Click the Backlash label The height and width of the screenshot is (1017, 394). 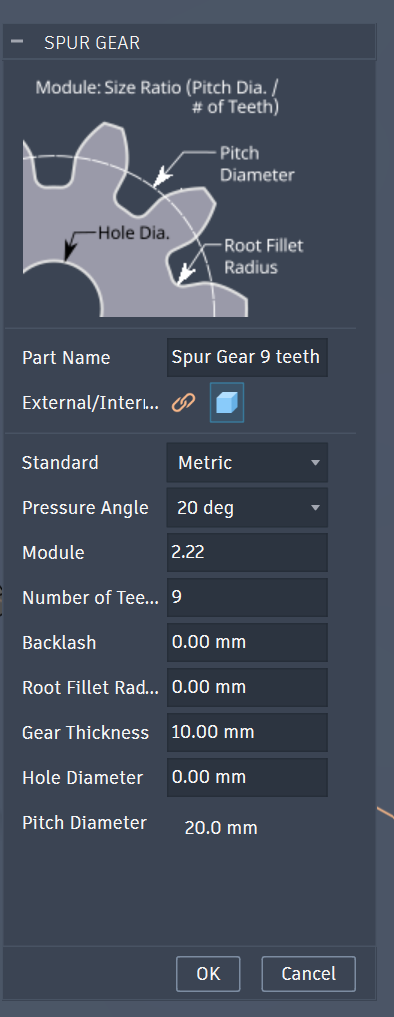(59, 643)
